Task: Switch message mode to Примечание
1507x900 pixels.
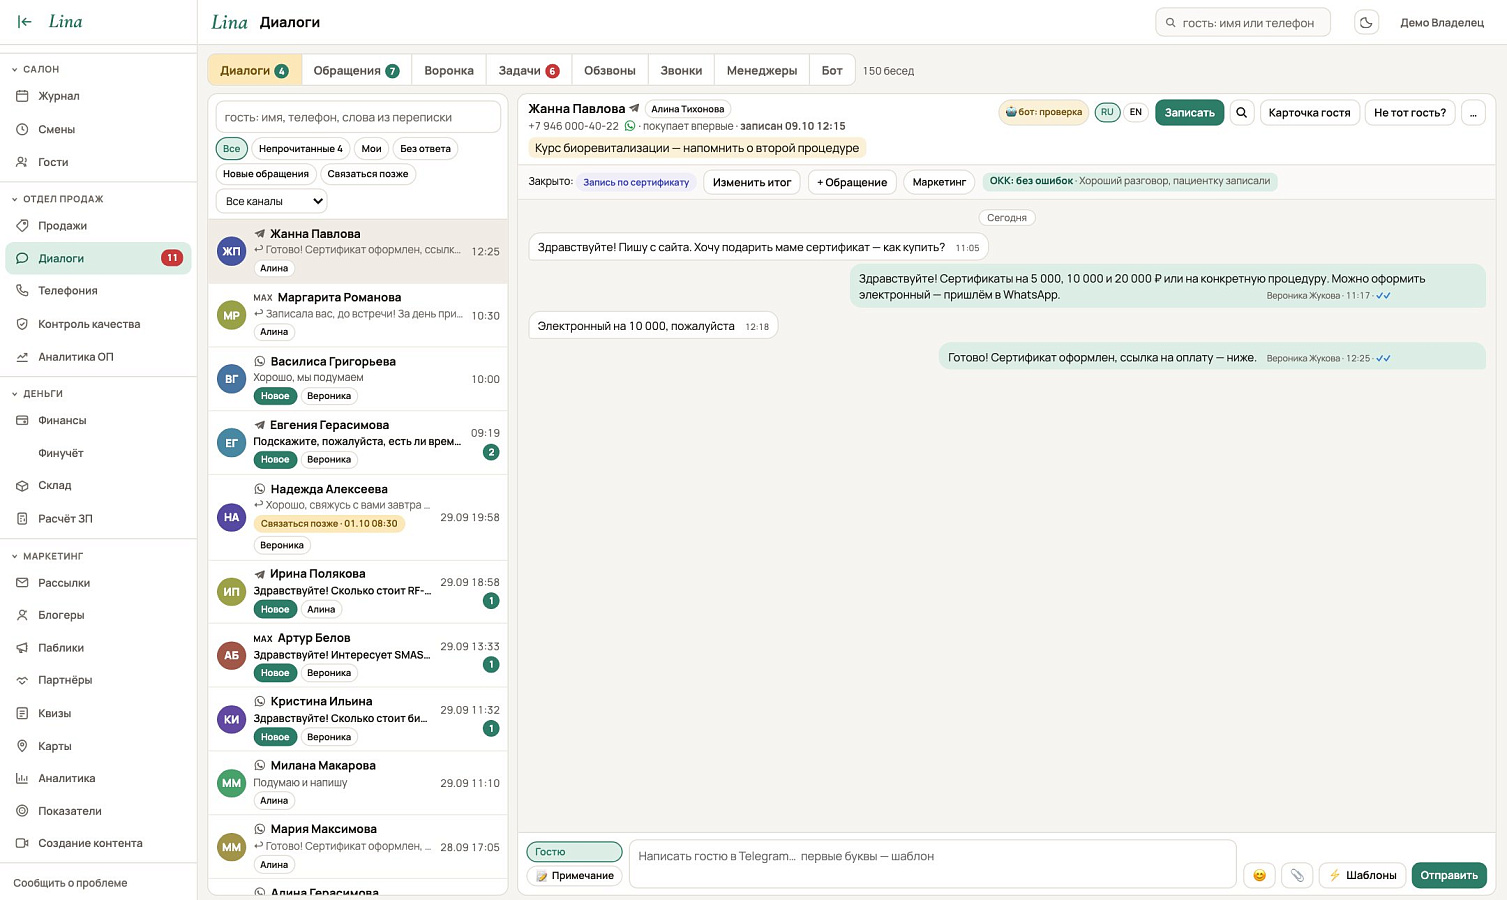Action: coord(575,875)
